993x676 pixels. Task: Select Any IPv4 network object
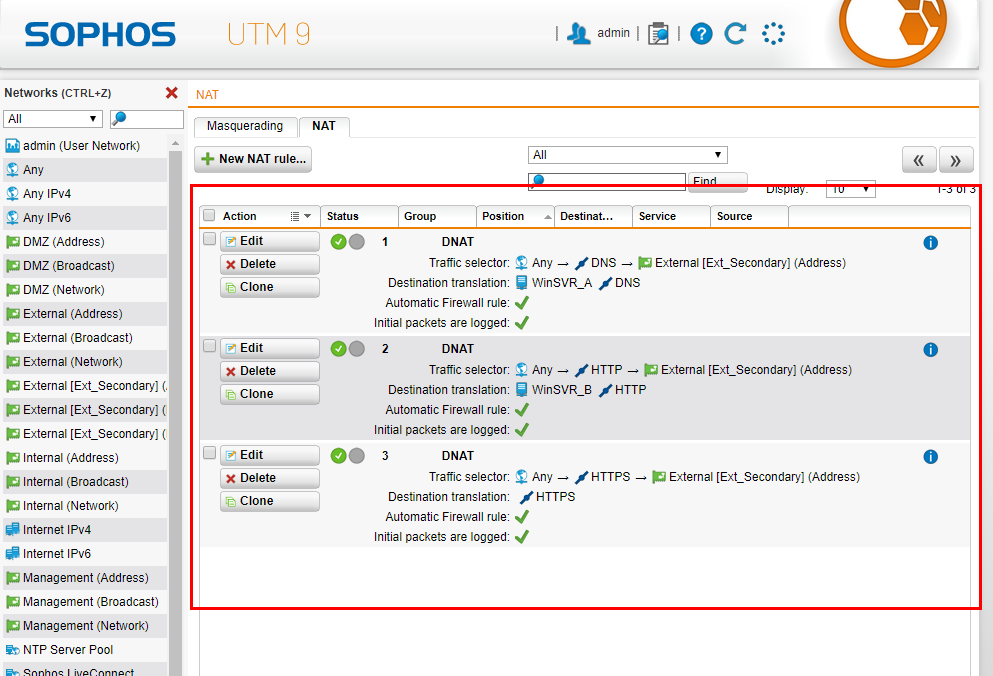(85, 194)
